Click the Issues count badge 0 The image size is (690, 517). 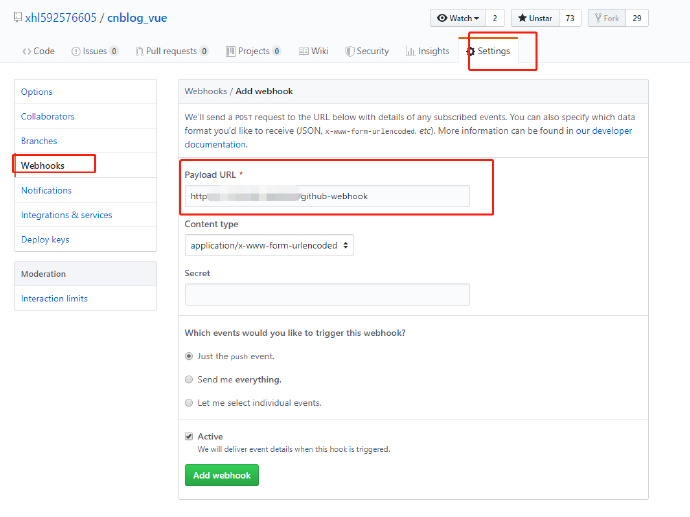pyautogui.click(x=114, y=51)
